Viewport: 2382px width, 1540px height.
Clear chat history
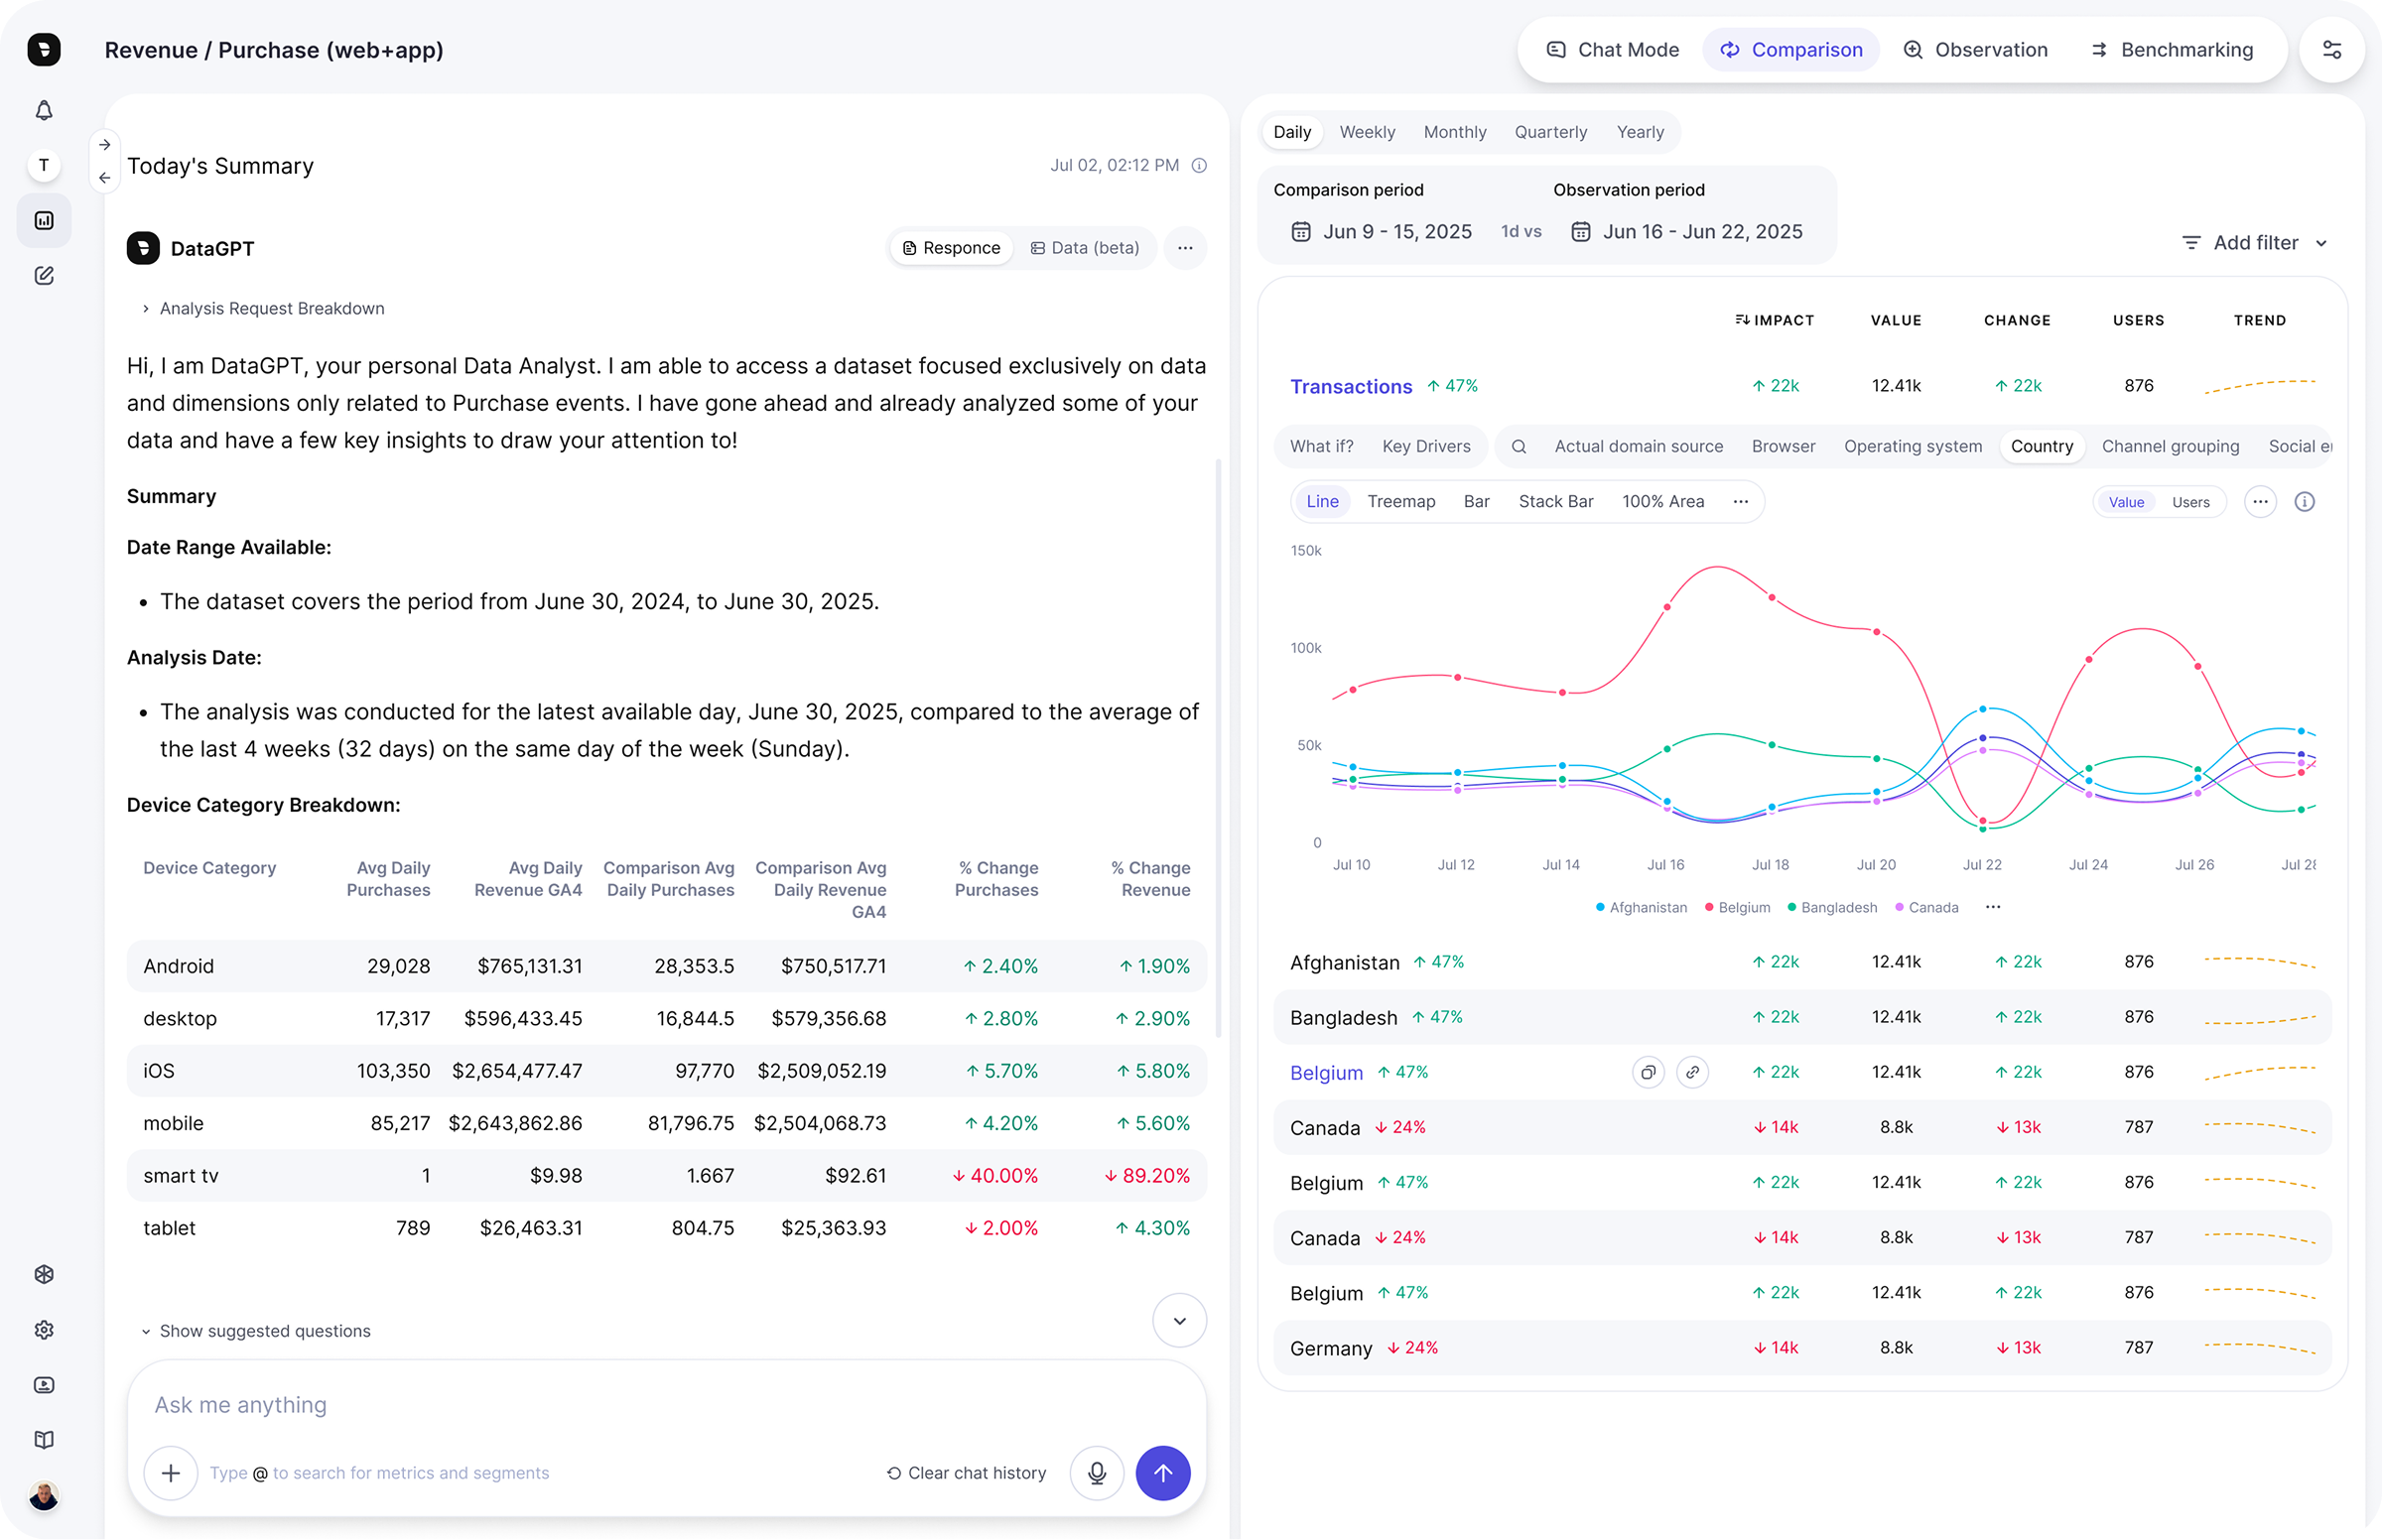966,1472
